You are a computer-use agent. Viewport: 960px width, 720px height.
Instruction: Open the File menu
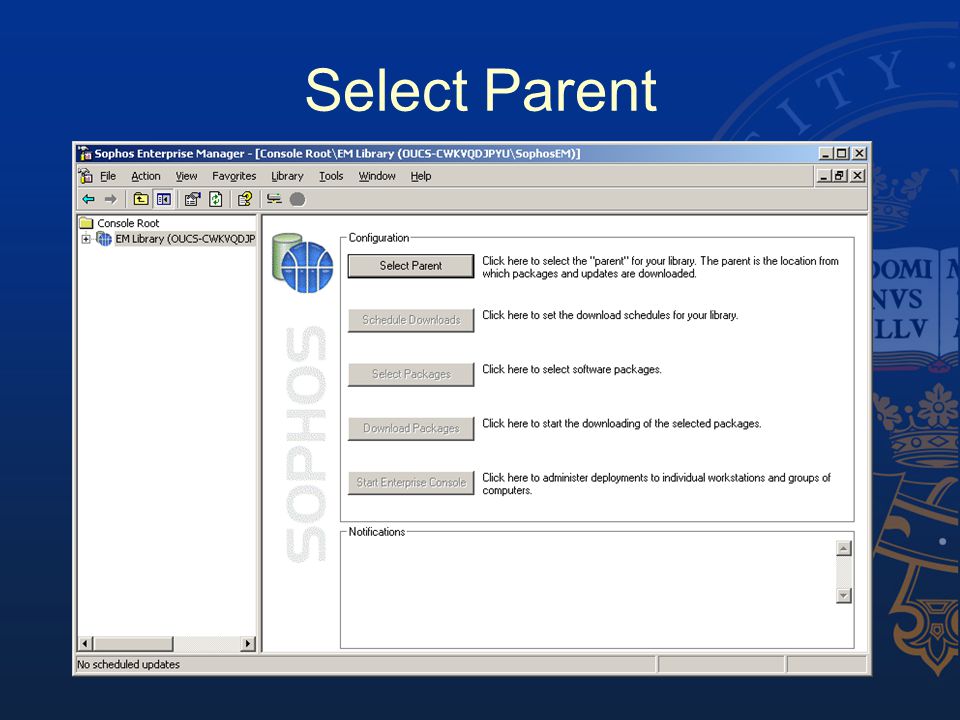108,176
